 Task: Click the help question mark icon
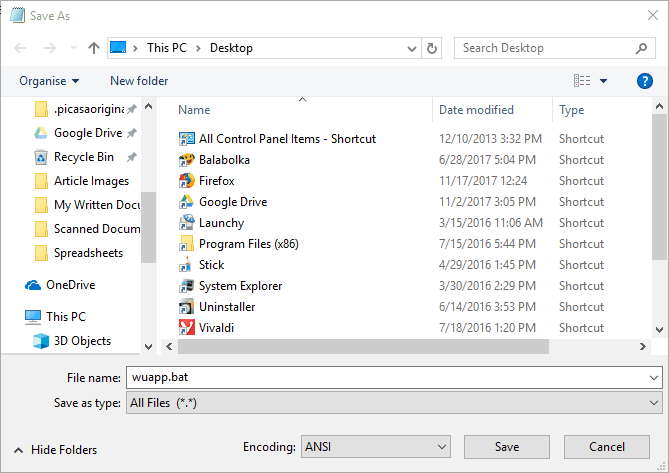point(645,81)
